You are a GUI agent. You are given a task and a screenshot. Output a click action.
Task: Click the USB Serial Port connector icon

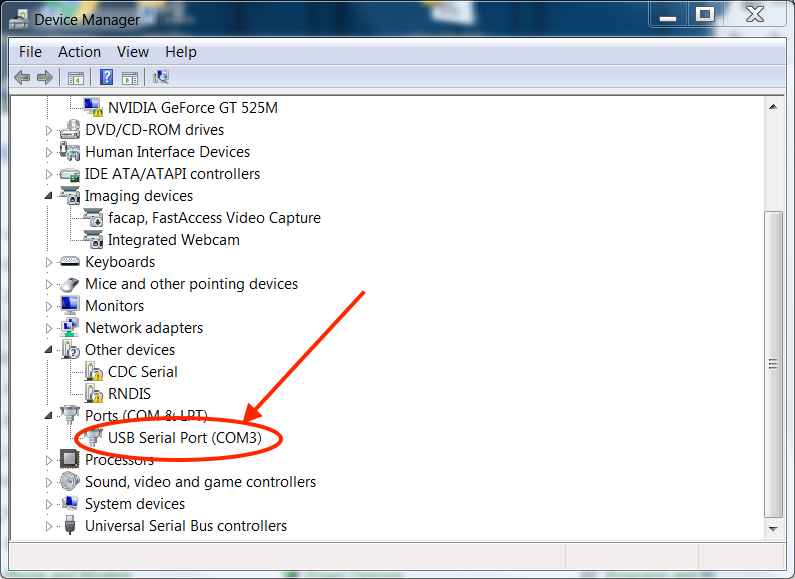(93, 437)
